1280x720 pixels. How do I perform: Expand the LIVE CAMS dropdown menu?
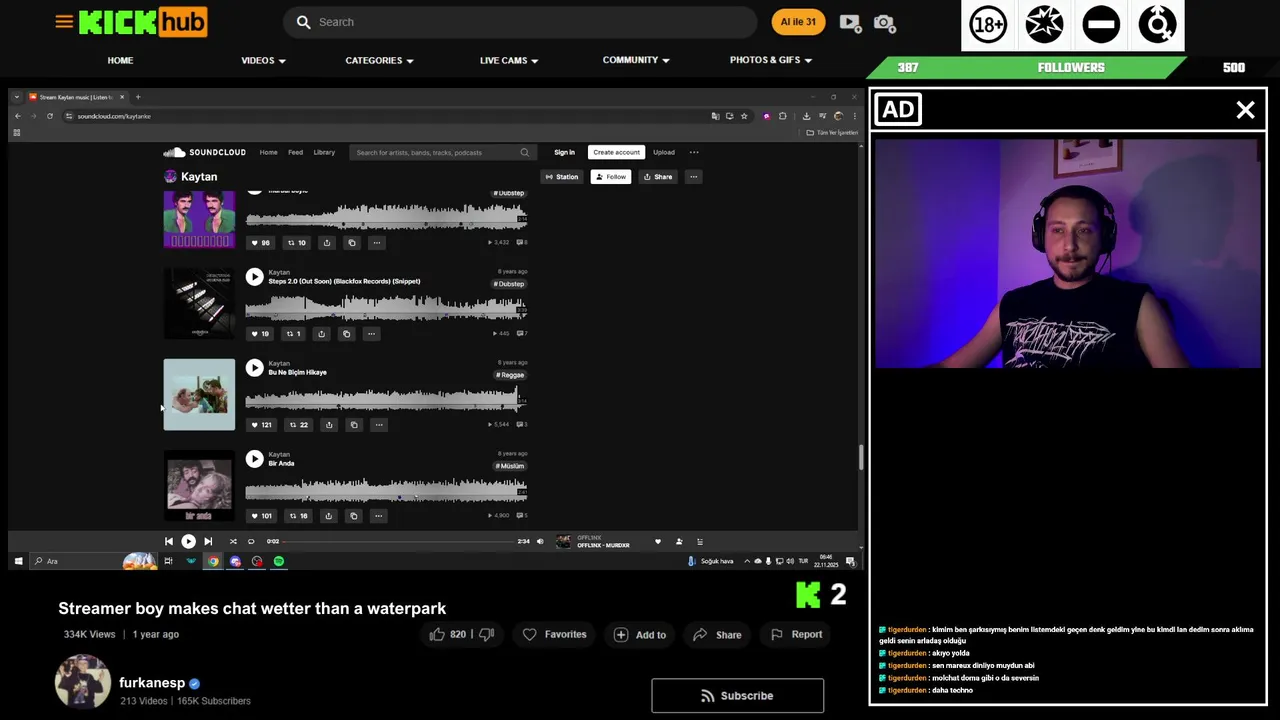(509, 60)
